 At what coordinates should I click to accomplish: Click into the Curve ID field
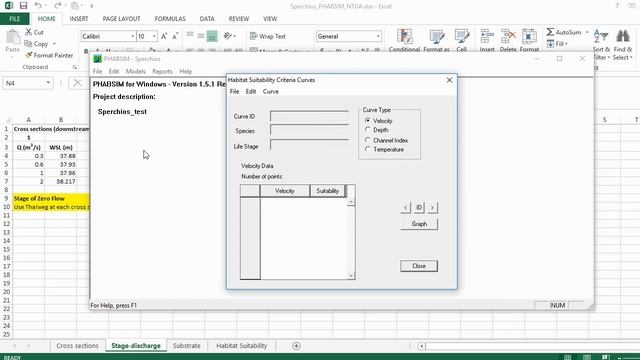coord(309,116)
